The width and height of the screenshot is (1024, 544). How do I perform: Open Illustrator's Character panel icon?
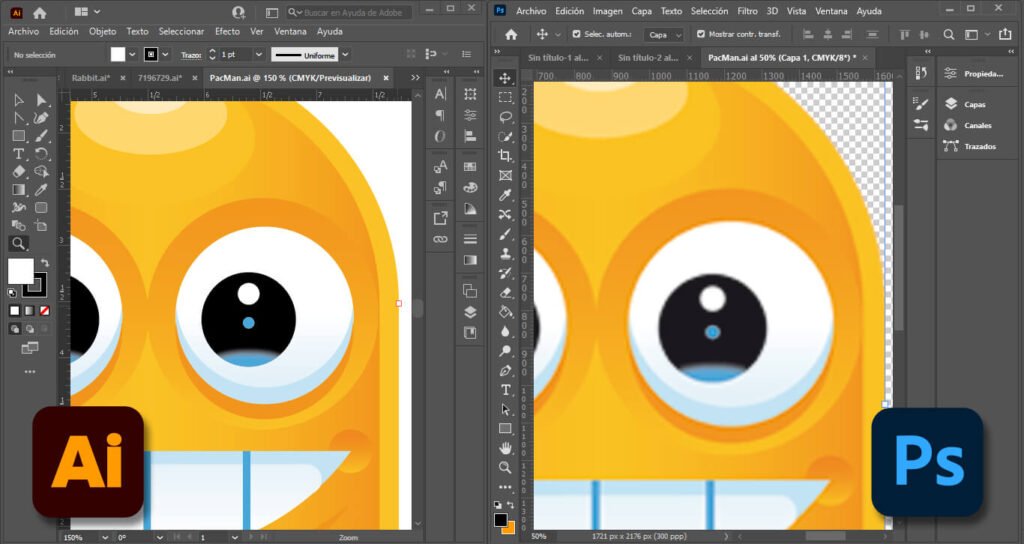(x=440, y=94)
